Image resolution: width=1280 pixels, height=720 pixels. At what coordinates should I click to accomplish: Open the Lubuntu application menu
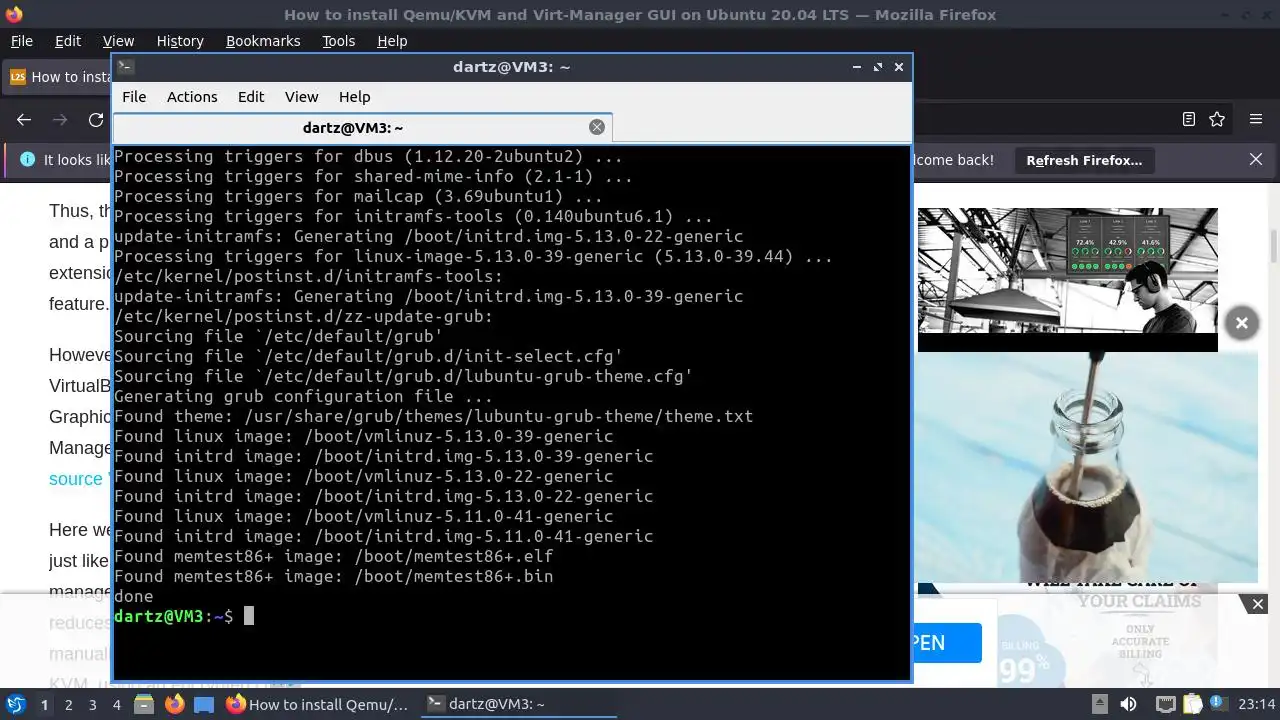(x=15, y=705)
